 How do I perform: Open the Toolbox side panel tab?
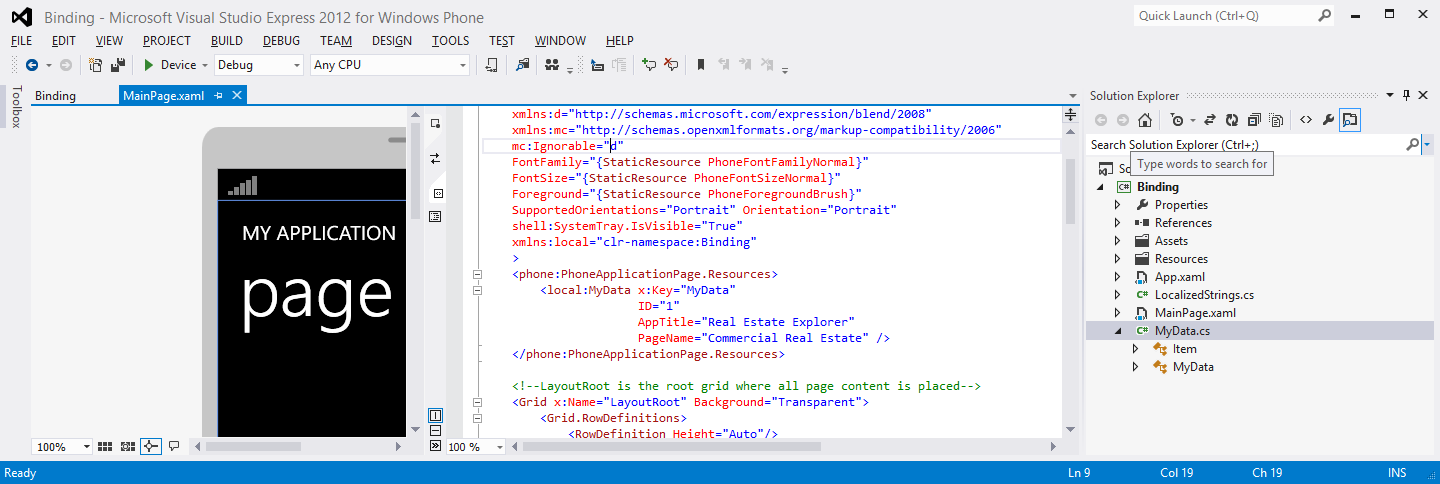tap(15, 107)
